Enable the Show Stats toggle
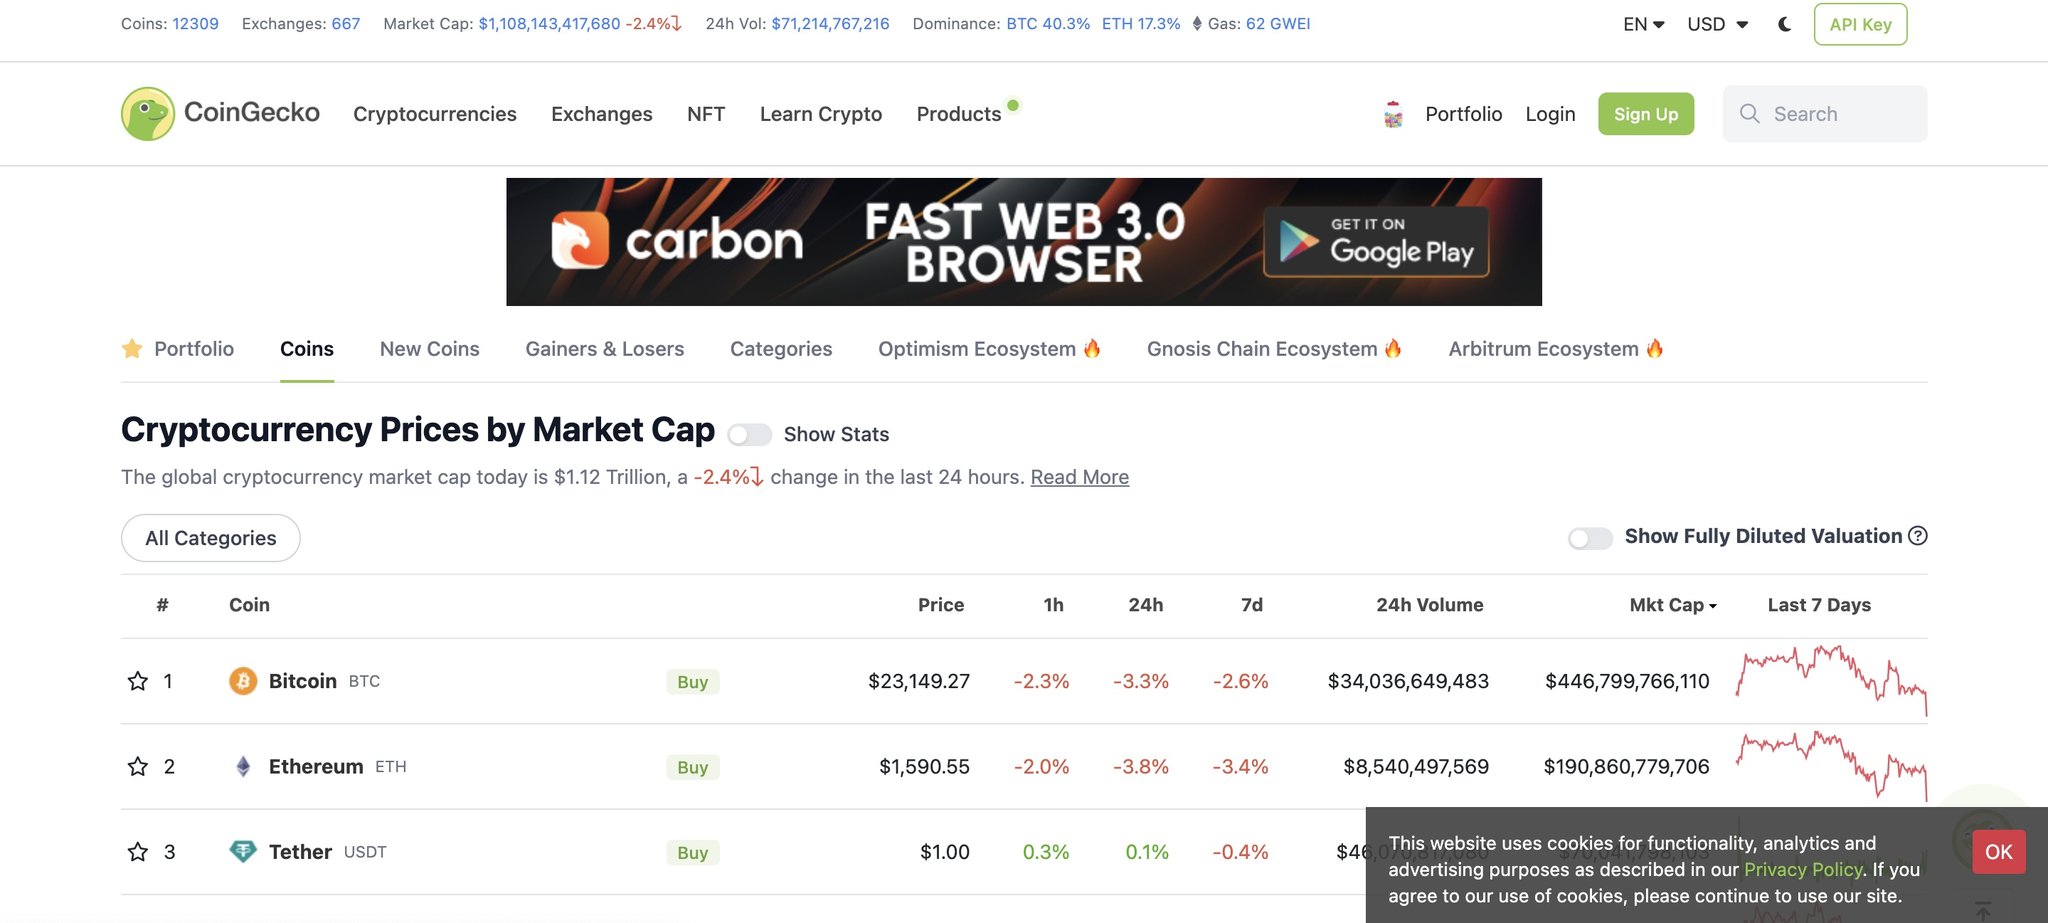The height and width of the screenshot is (923, 2048). tap(750, 434)
